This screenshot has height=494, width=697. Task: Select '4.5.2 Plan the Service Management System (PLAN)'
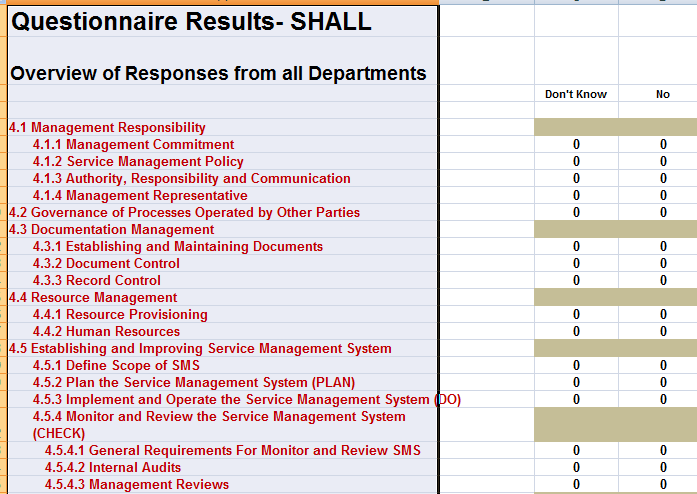click(x=194, y=382)
